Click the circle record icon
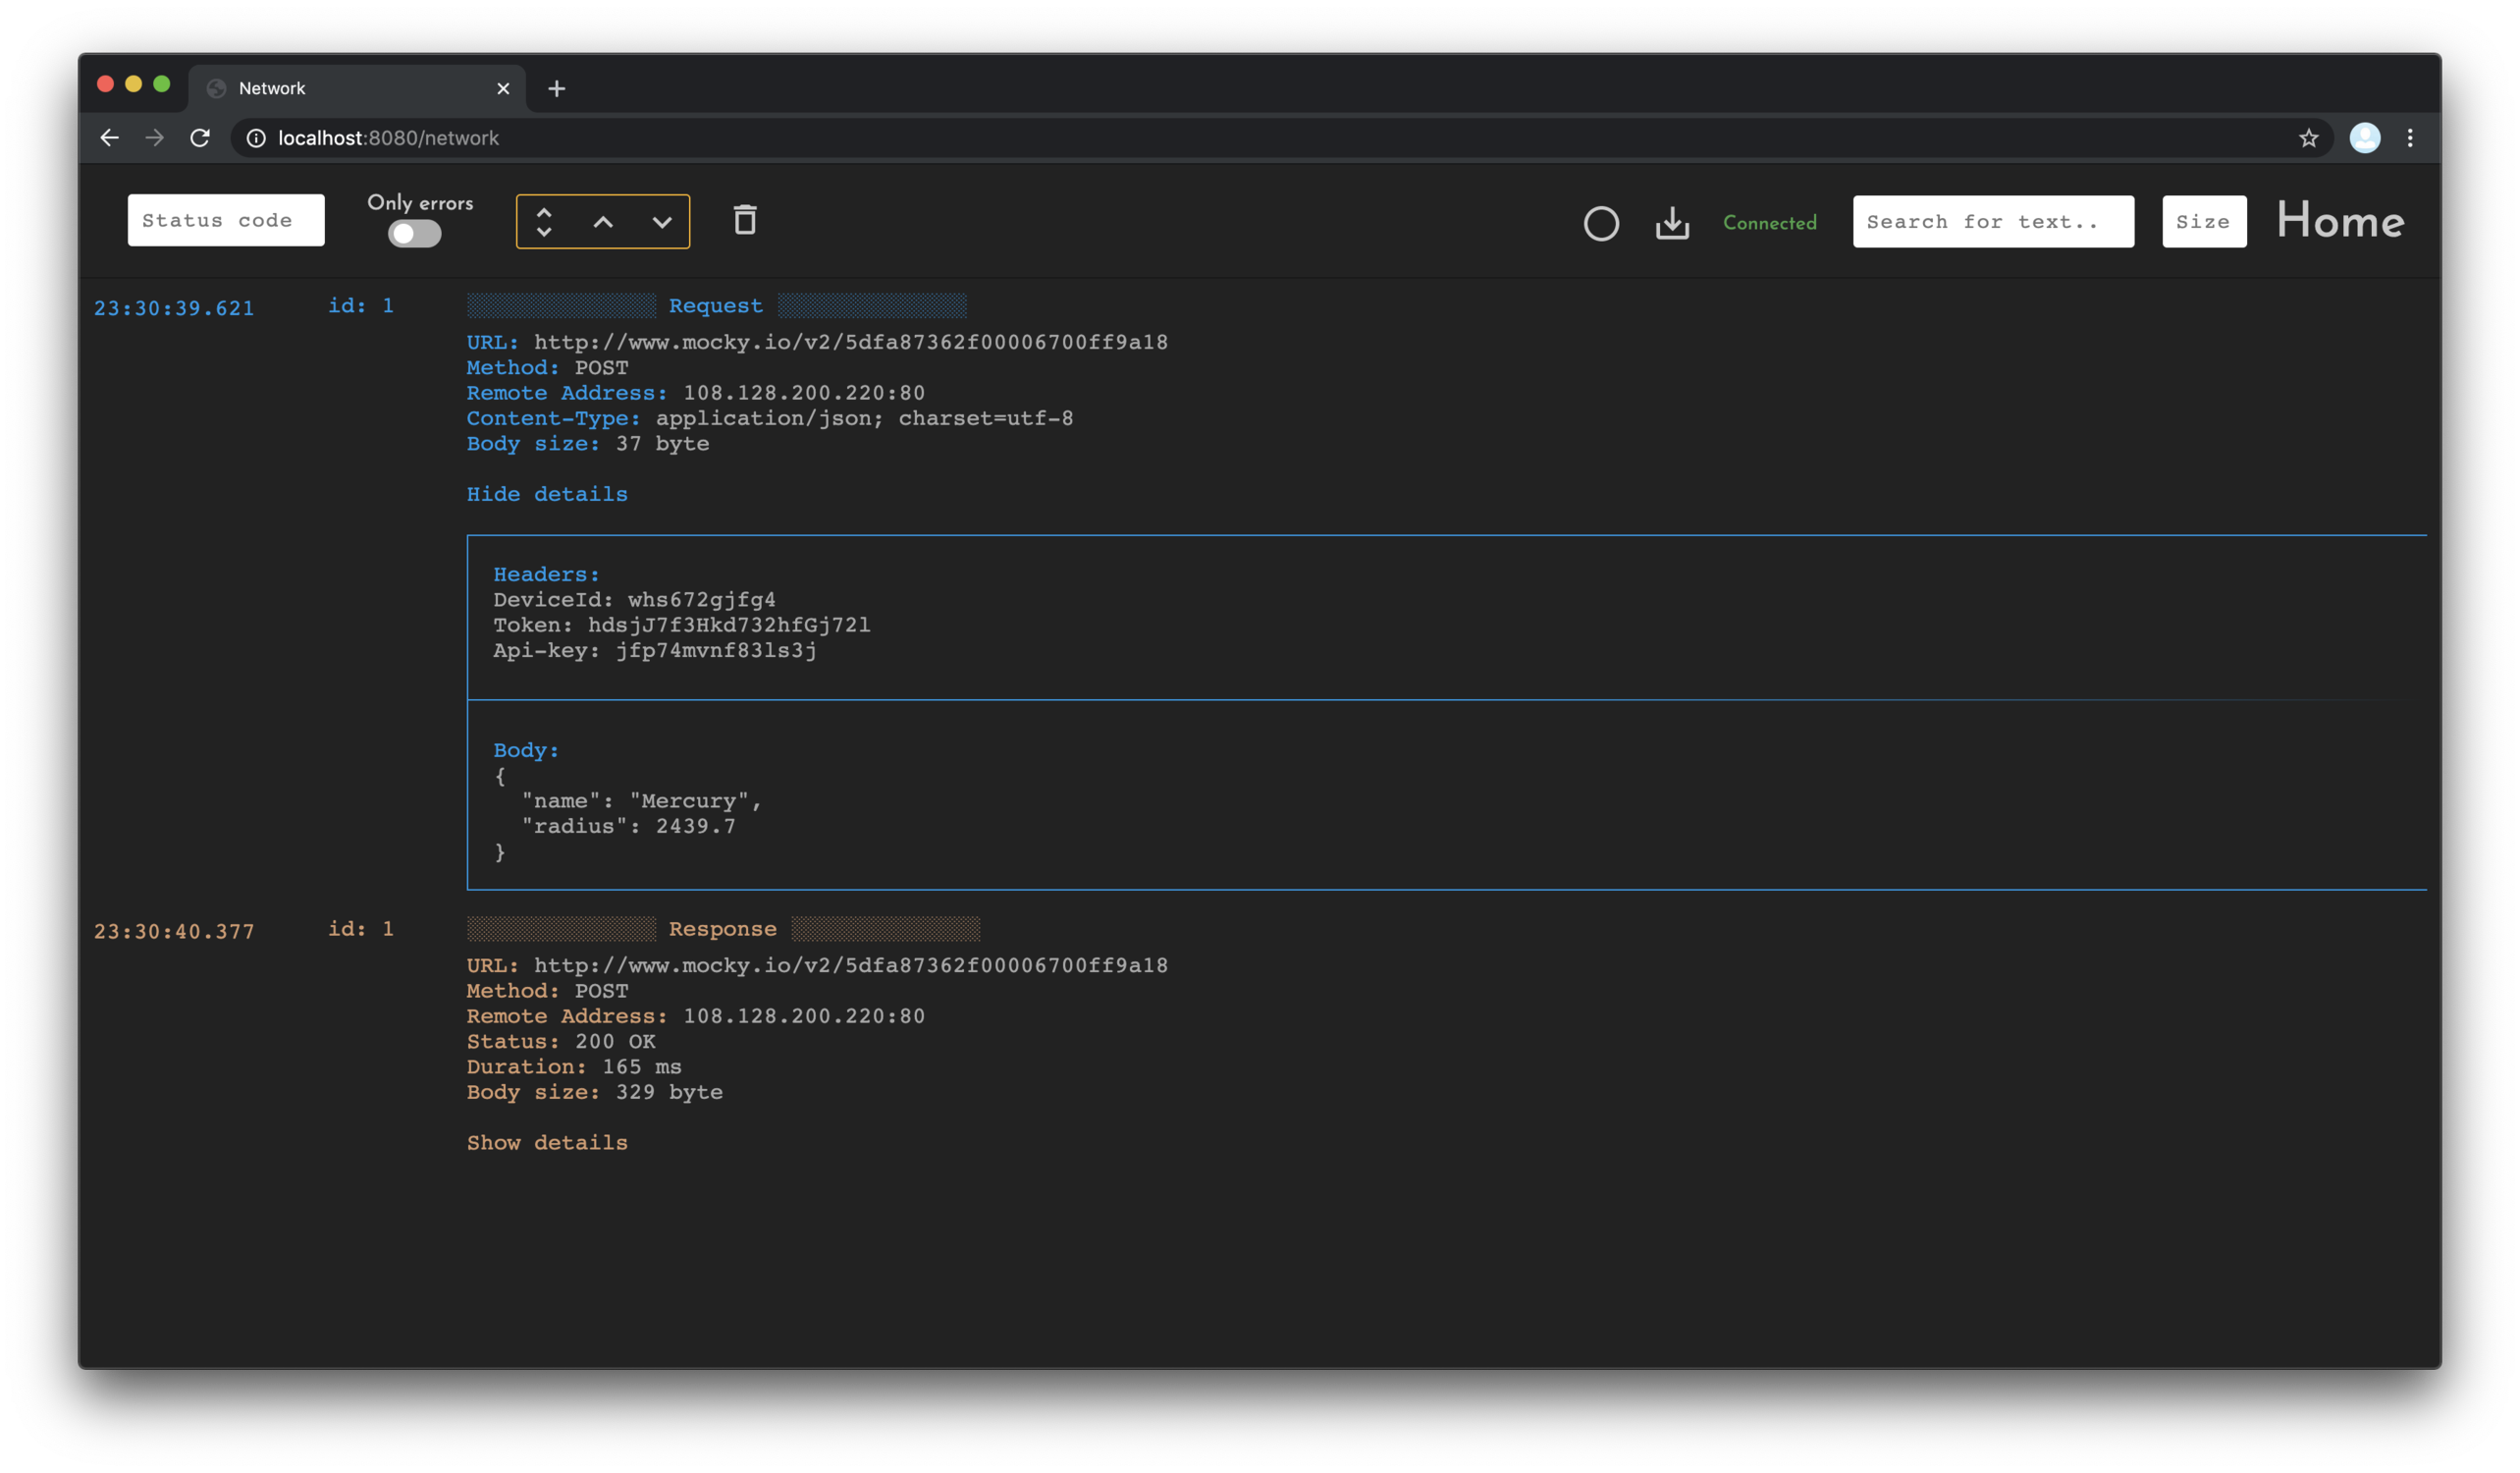The image size is (2520, 1473). 1601,223
